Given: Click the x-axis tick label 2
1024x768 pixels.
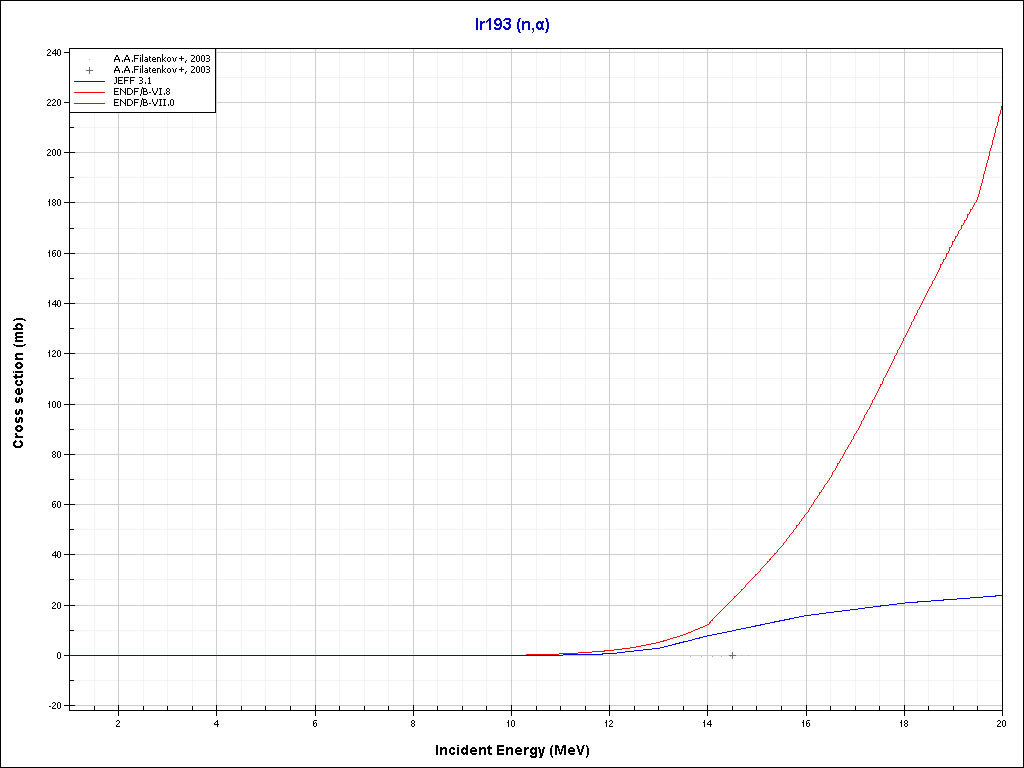Looking at the screenshot, I should tap(118, 723).
